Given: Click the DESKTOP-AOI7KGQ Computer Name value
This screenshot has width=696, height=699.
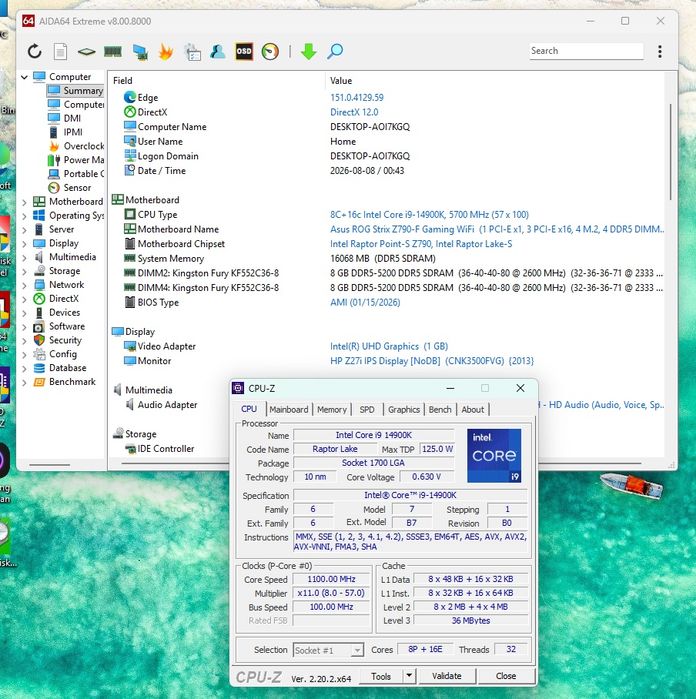Looking at the screenshot, I should click(370, 127).
